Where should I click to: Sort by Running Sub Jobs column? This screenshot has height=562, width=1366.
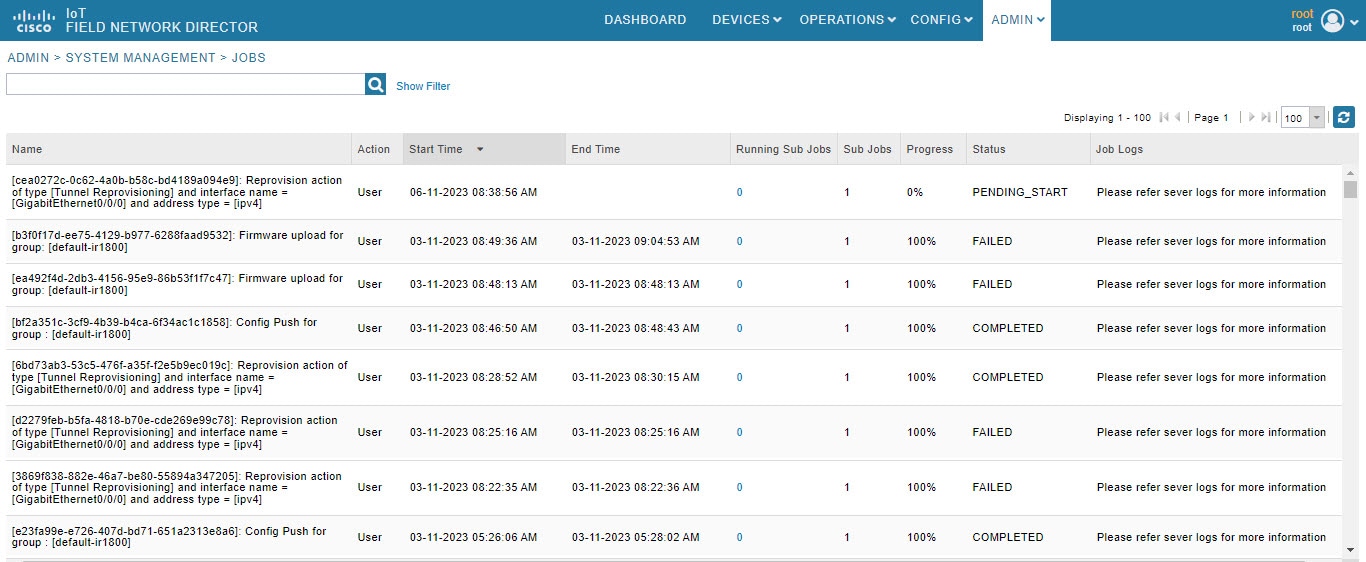tap(783, 149)
